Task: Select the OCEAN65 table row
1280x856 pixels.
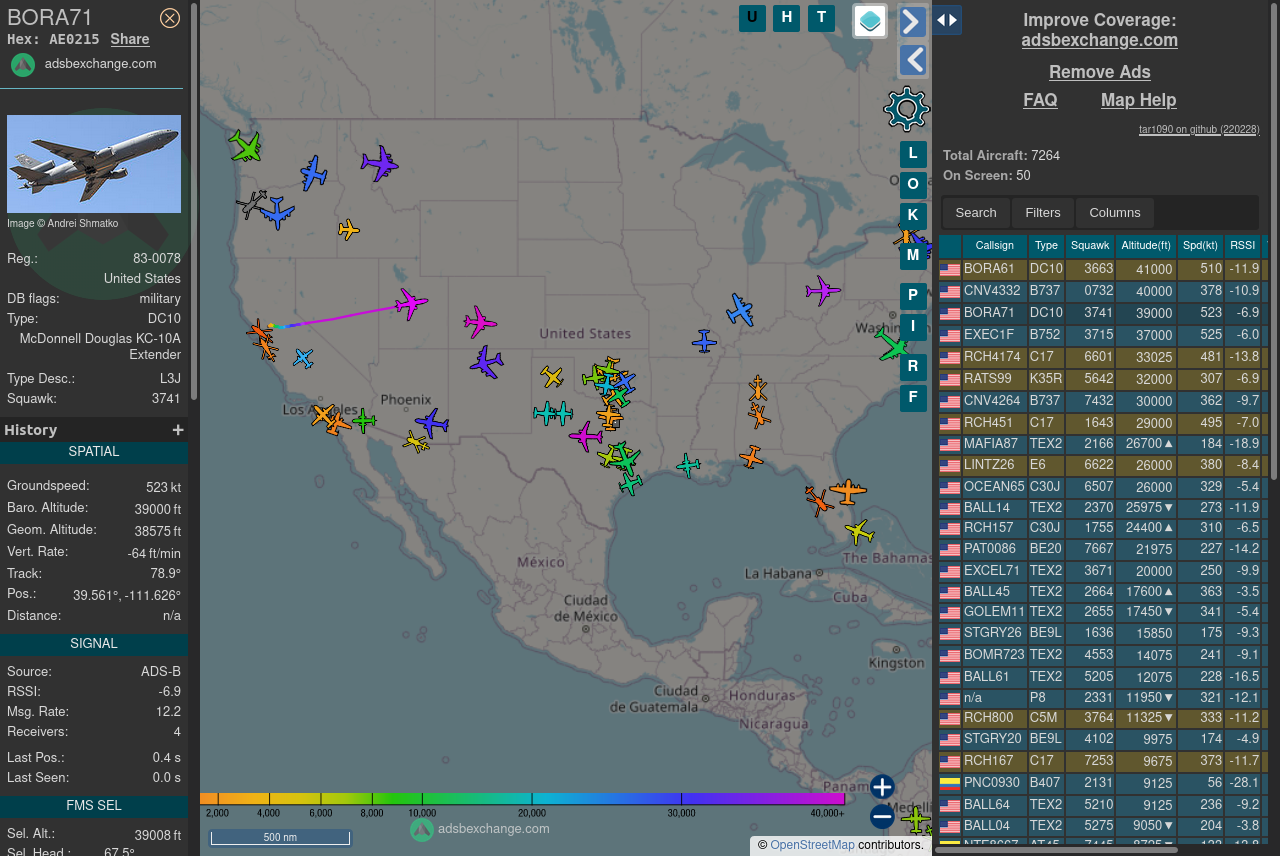Action: pyautogui.click(x=1103, y=487)
